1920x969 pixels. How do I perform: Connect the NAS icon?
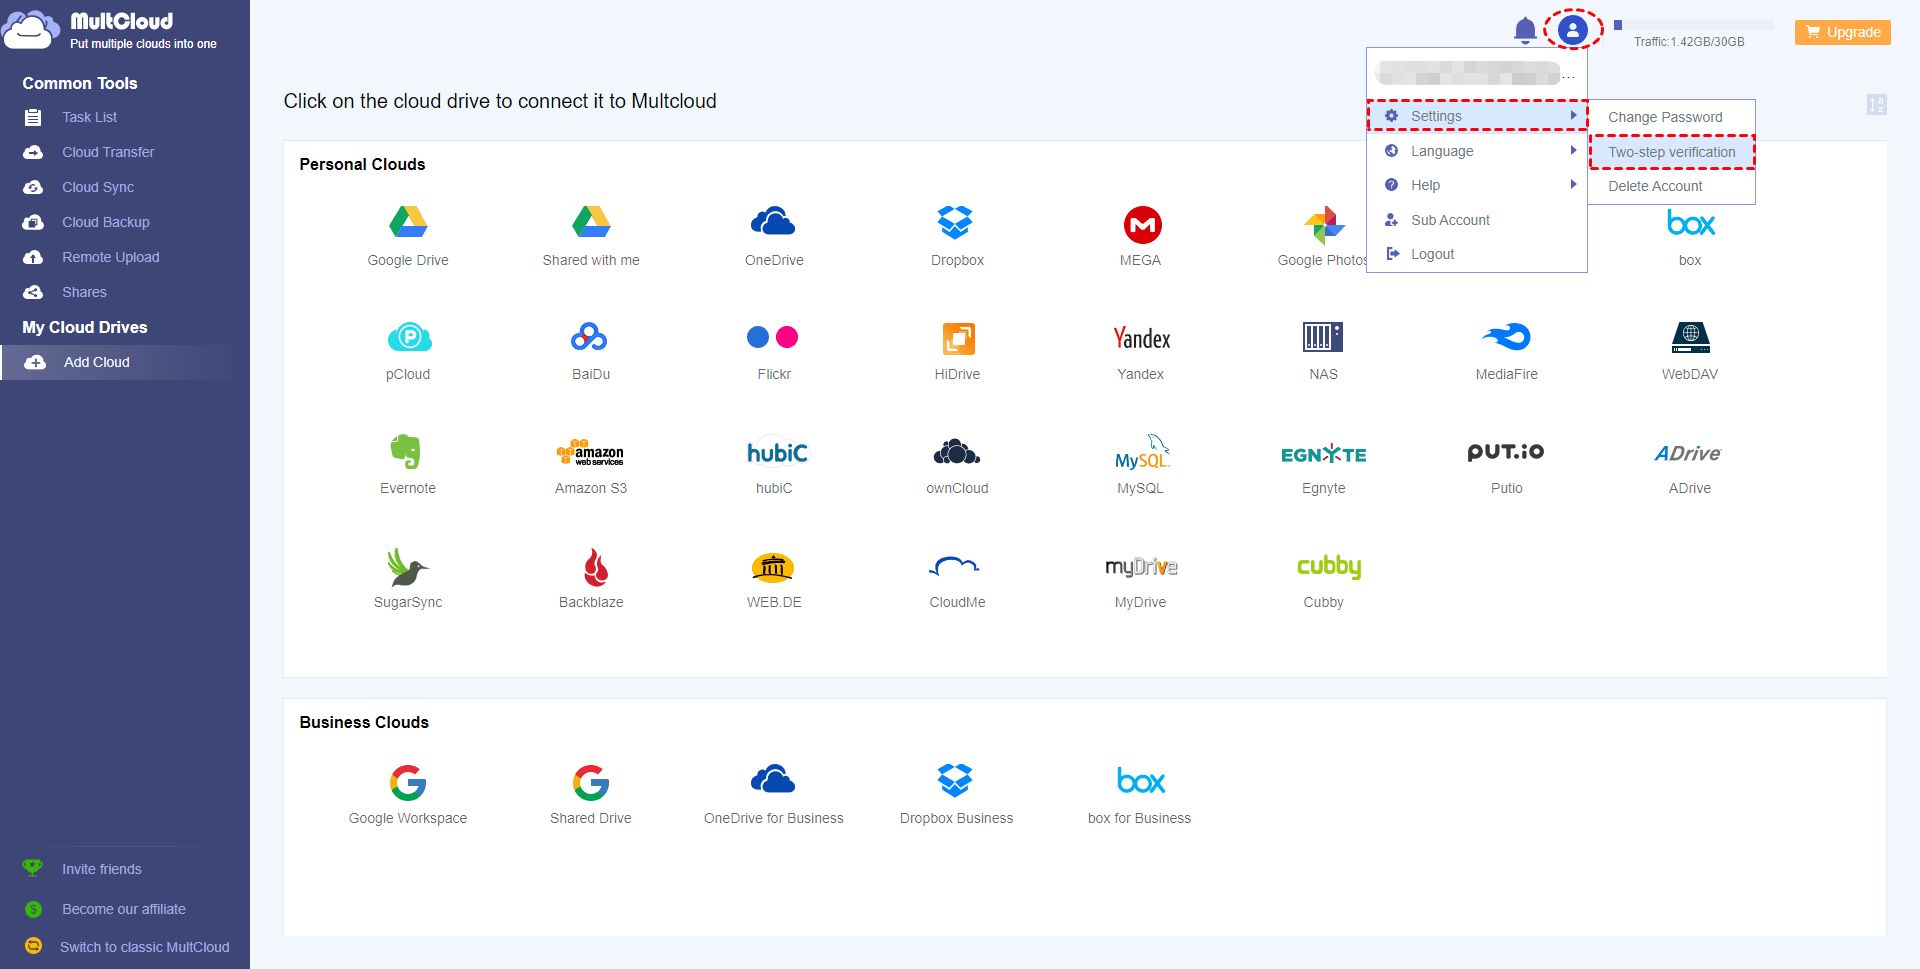coord(1323,337)
